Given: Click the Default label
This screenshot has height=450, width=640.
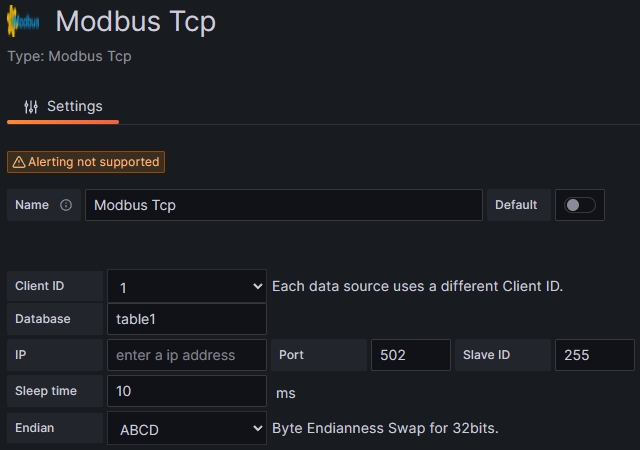Looking at the screenshot, I should (516, 205).
